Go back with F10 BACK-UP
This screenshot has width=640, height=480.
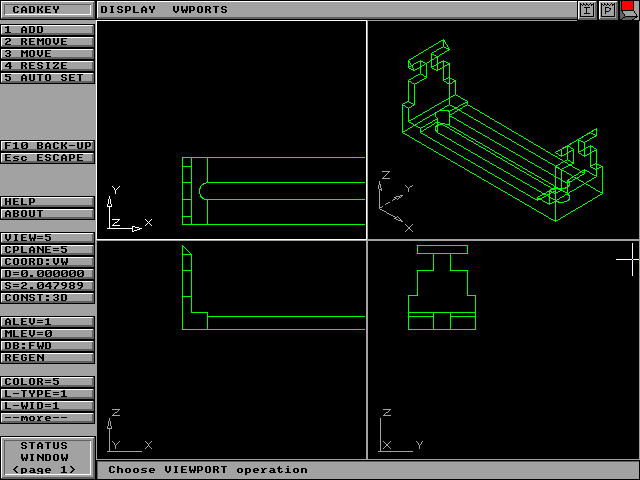click(48, 146)
